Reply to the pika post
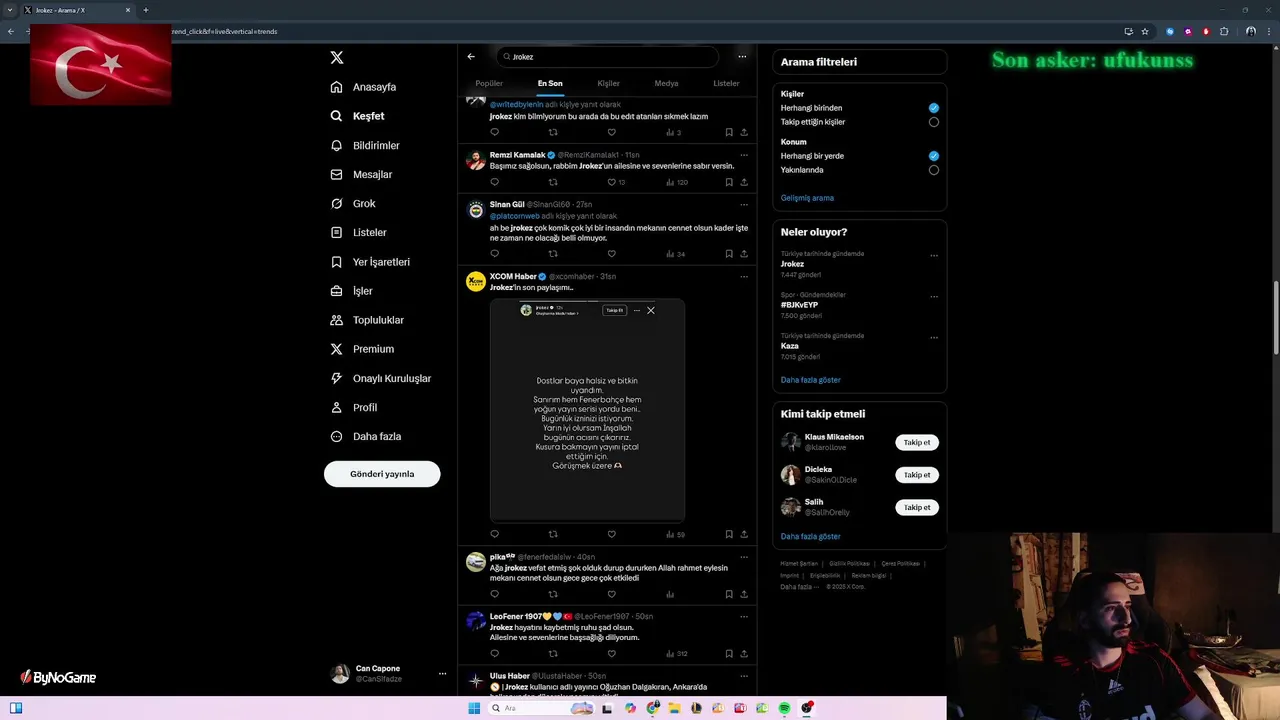The height and width of the screenshot is (720, 1280). pos(494,594)
